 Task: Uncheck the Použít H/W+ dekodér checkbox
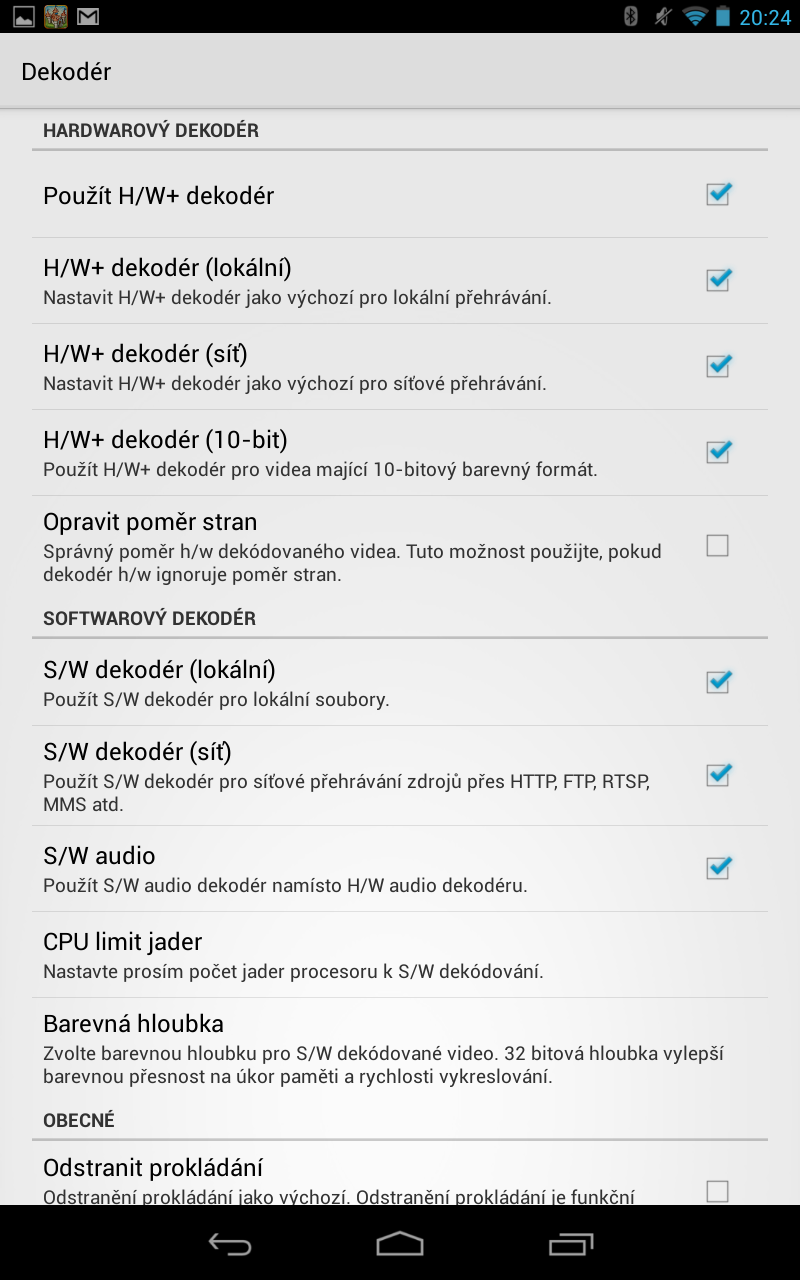(x=718, y=194)
